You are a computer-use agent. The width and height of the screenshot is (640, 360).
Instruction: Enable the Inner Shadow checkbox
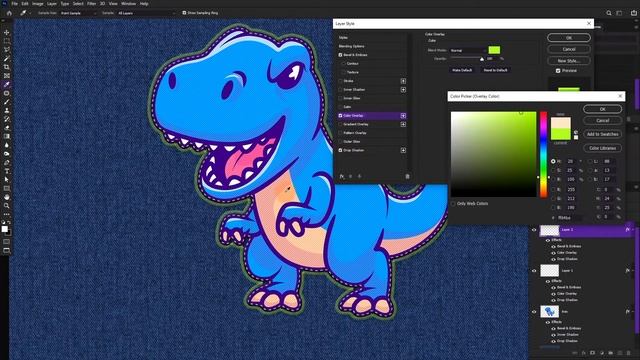340,89
